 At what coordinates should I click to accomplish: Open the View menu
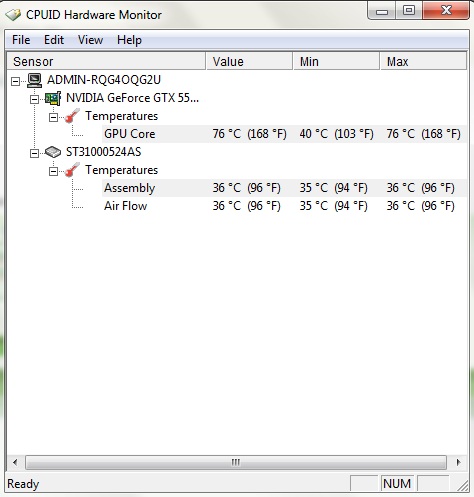(x=90, y=40)
